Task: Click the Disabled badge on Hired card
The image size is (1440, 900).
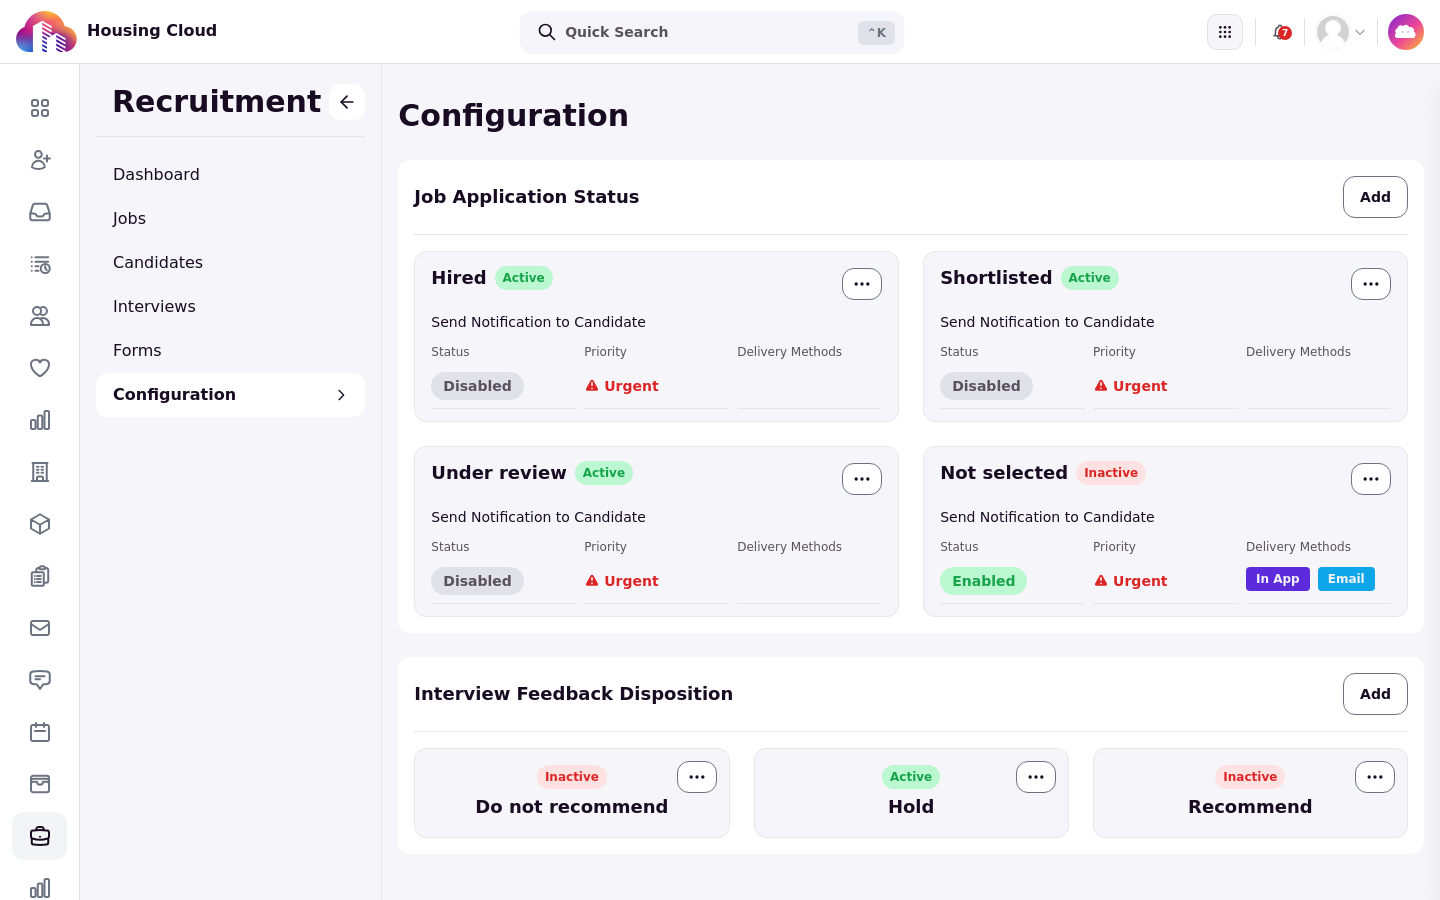Action: point(477,386)
